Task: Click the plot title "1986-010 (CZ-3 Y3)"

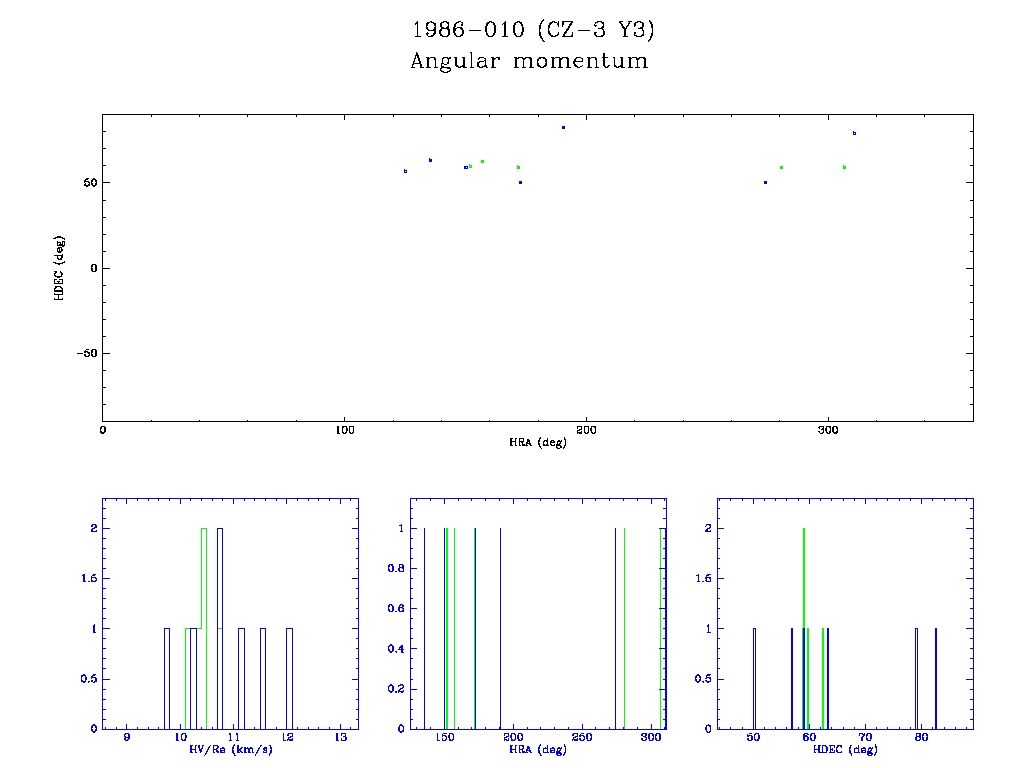Action: tap(532, 31)
